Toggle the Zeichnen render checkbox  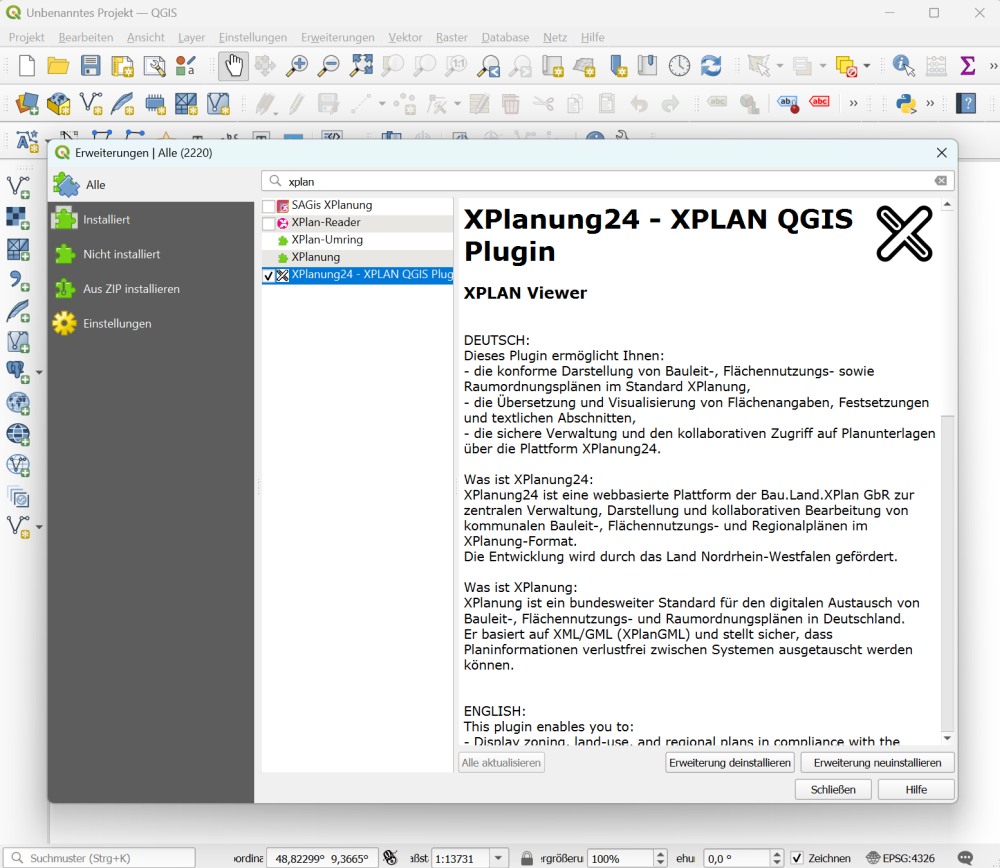[x=797, y=858]
